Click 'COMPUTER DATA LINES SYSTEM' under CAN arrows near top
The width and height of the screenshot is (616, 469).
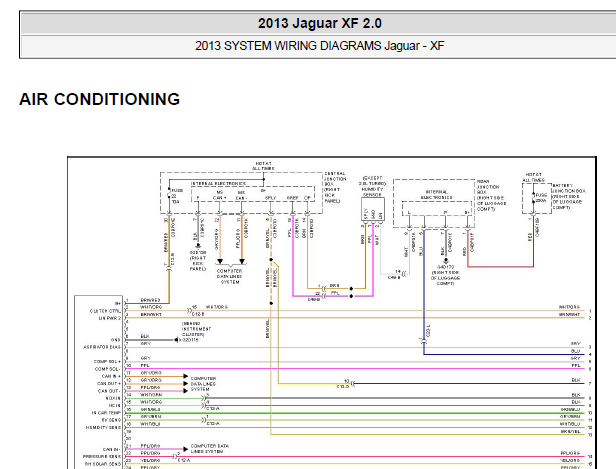[229, 276]
